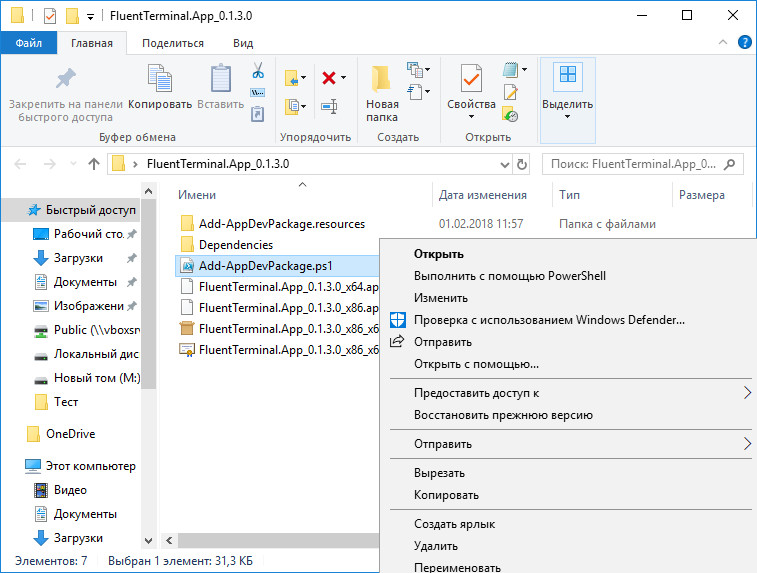Open recent locations dropdown arrow
The height and width of the screenshot is (573, 757).
click(x=73, y=164)
